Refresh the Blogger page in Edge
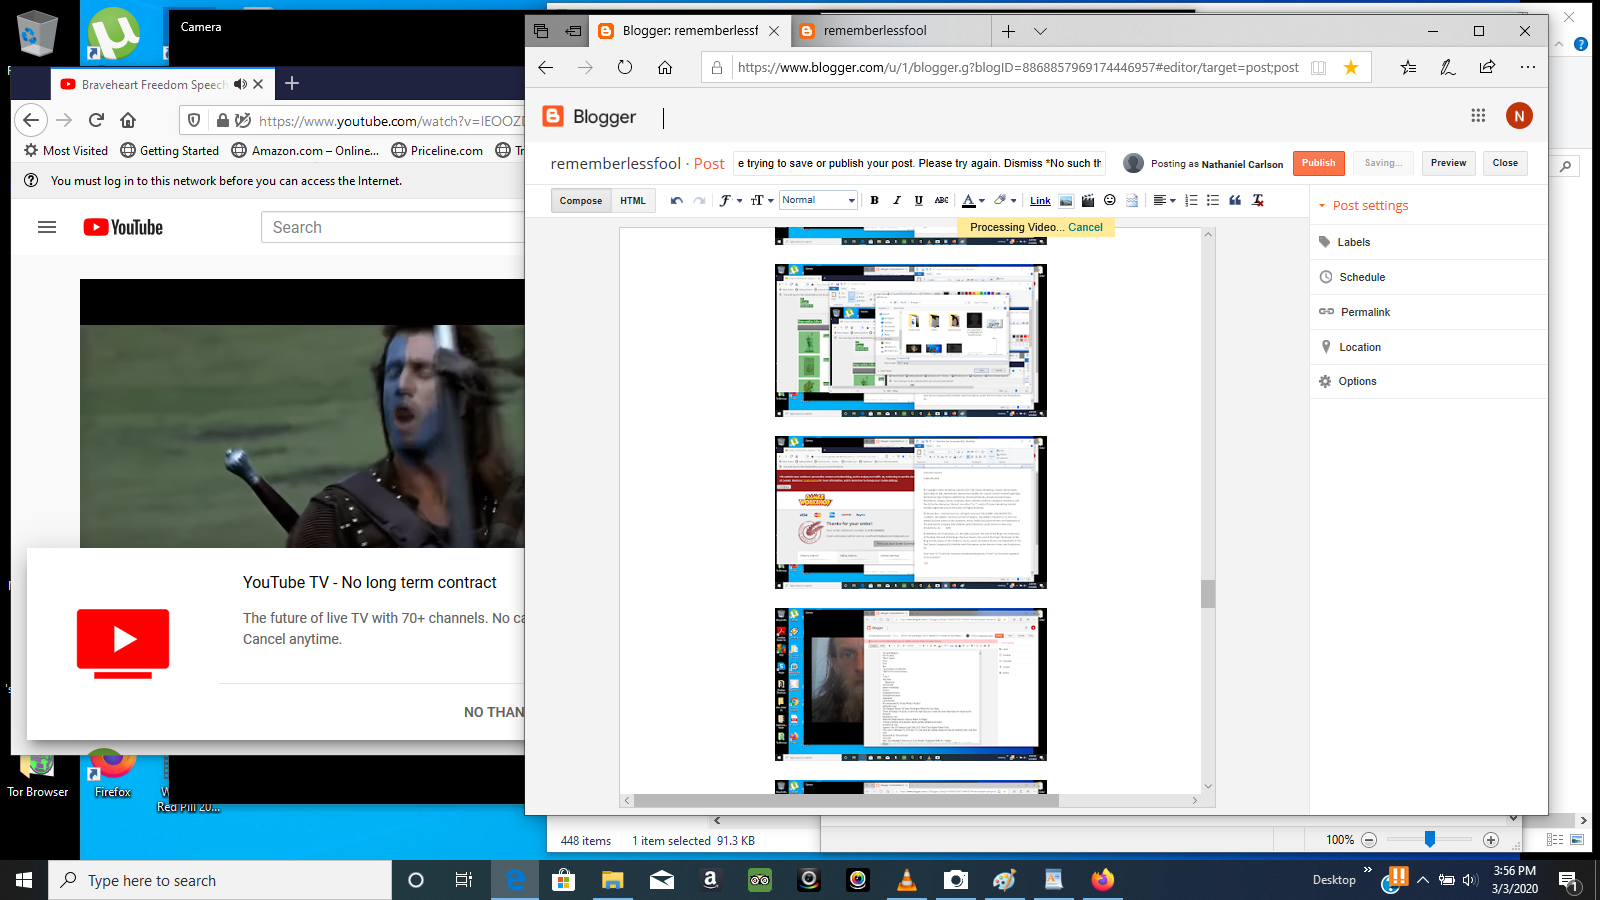The width and height of the screenshot is (1600, 900). click(625, 67)
